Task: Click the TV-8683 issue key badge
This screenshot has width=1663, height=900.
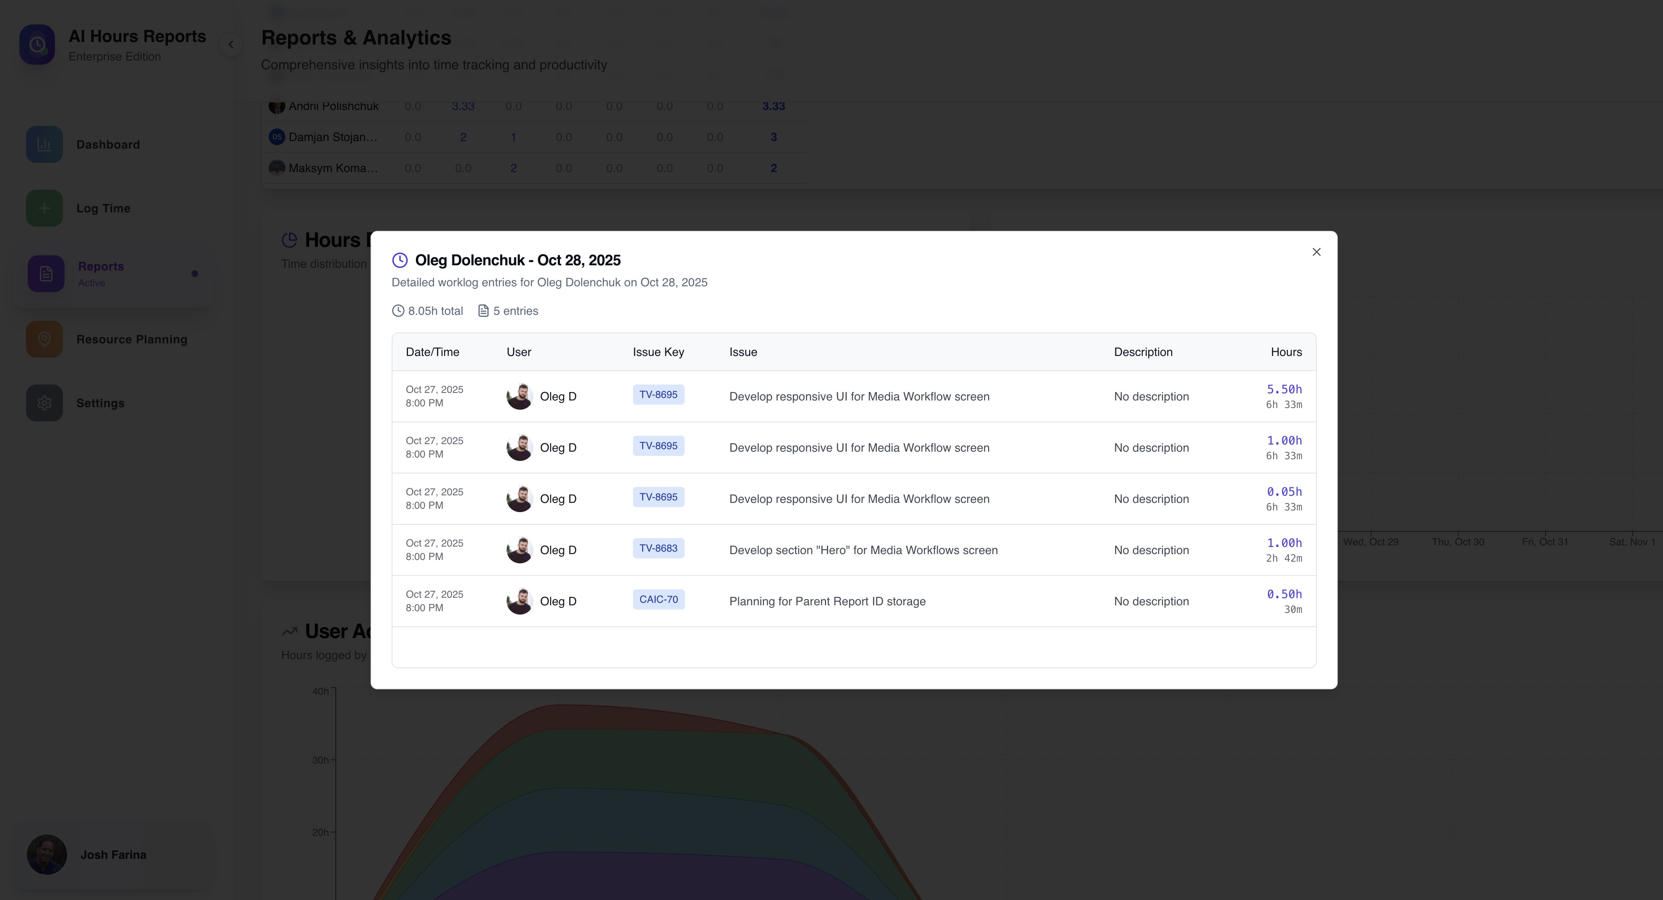Action: point(658,549)
